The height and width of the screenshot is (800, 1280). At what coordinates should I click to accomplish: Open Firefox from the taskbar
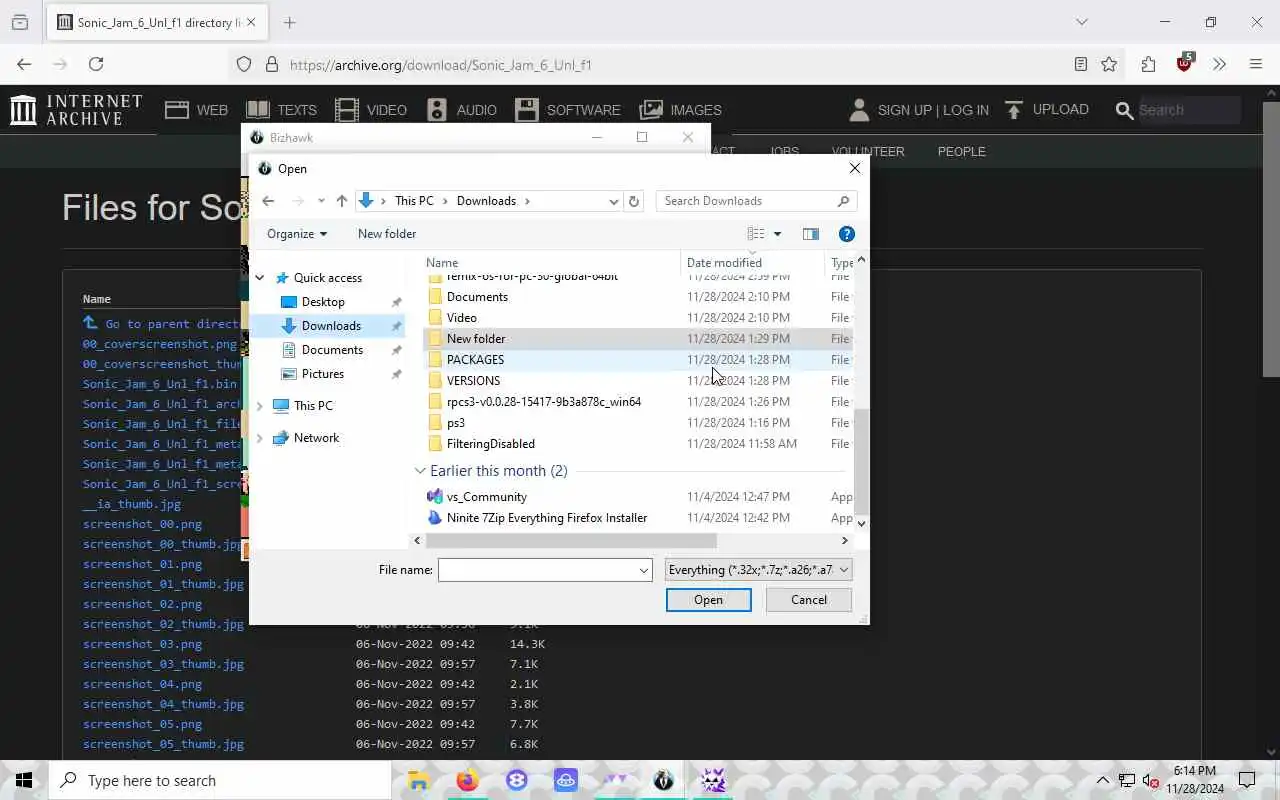[x=467, y=780]
